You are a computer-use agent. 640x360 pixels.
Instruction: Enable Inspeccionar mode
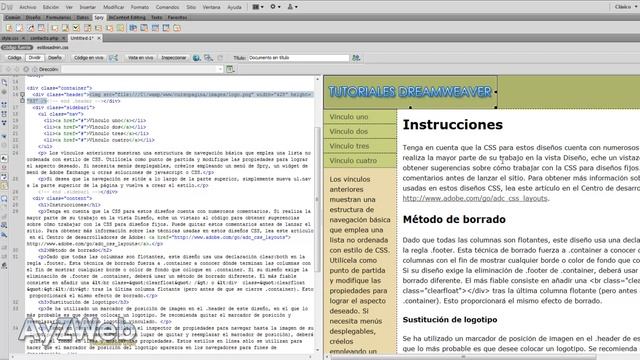coord(173,58)
